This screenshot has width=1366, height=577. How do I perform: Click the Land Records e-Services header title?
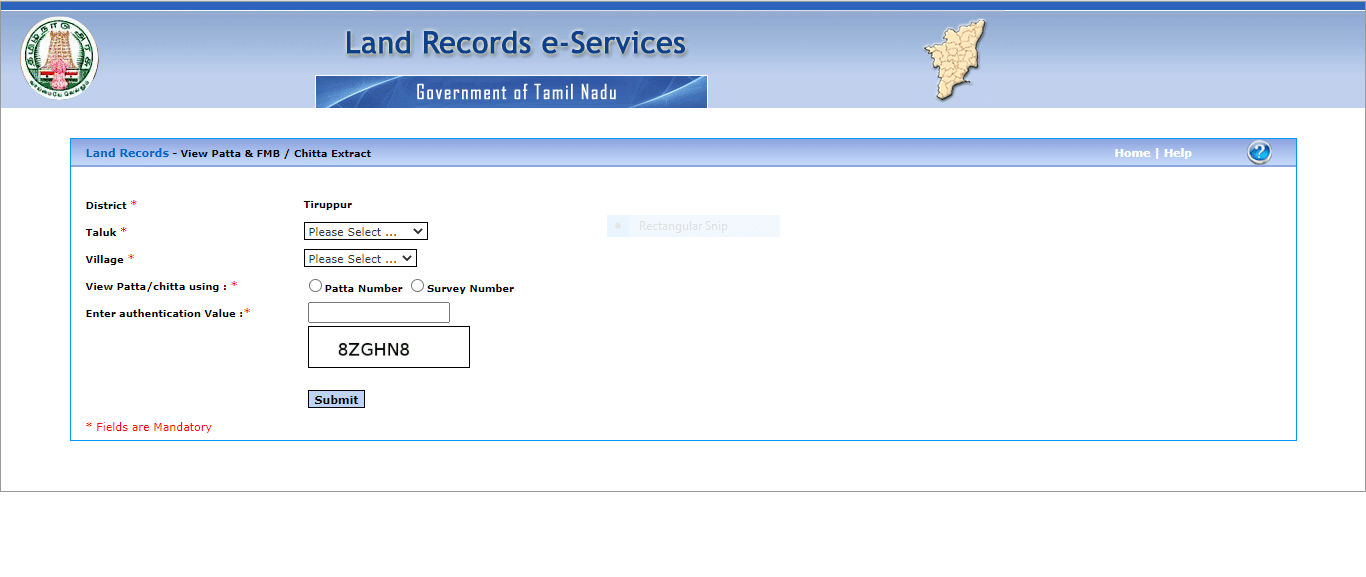point(514,43)
